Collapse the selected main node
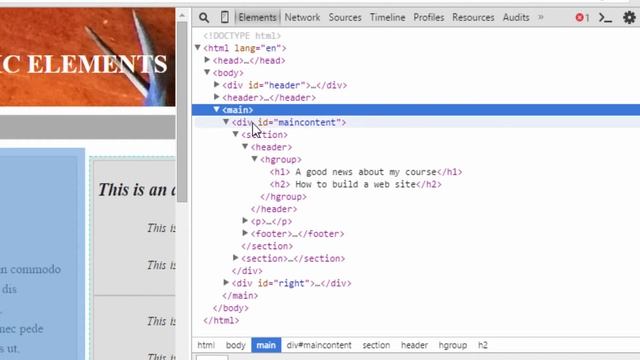Image resolution: width=640 pixels, height=360 pixels. point(217,109)
